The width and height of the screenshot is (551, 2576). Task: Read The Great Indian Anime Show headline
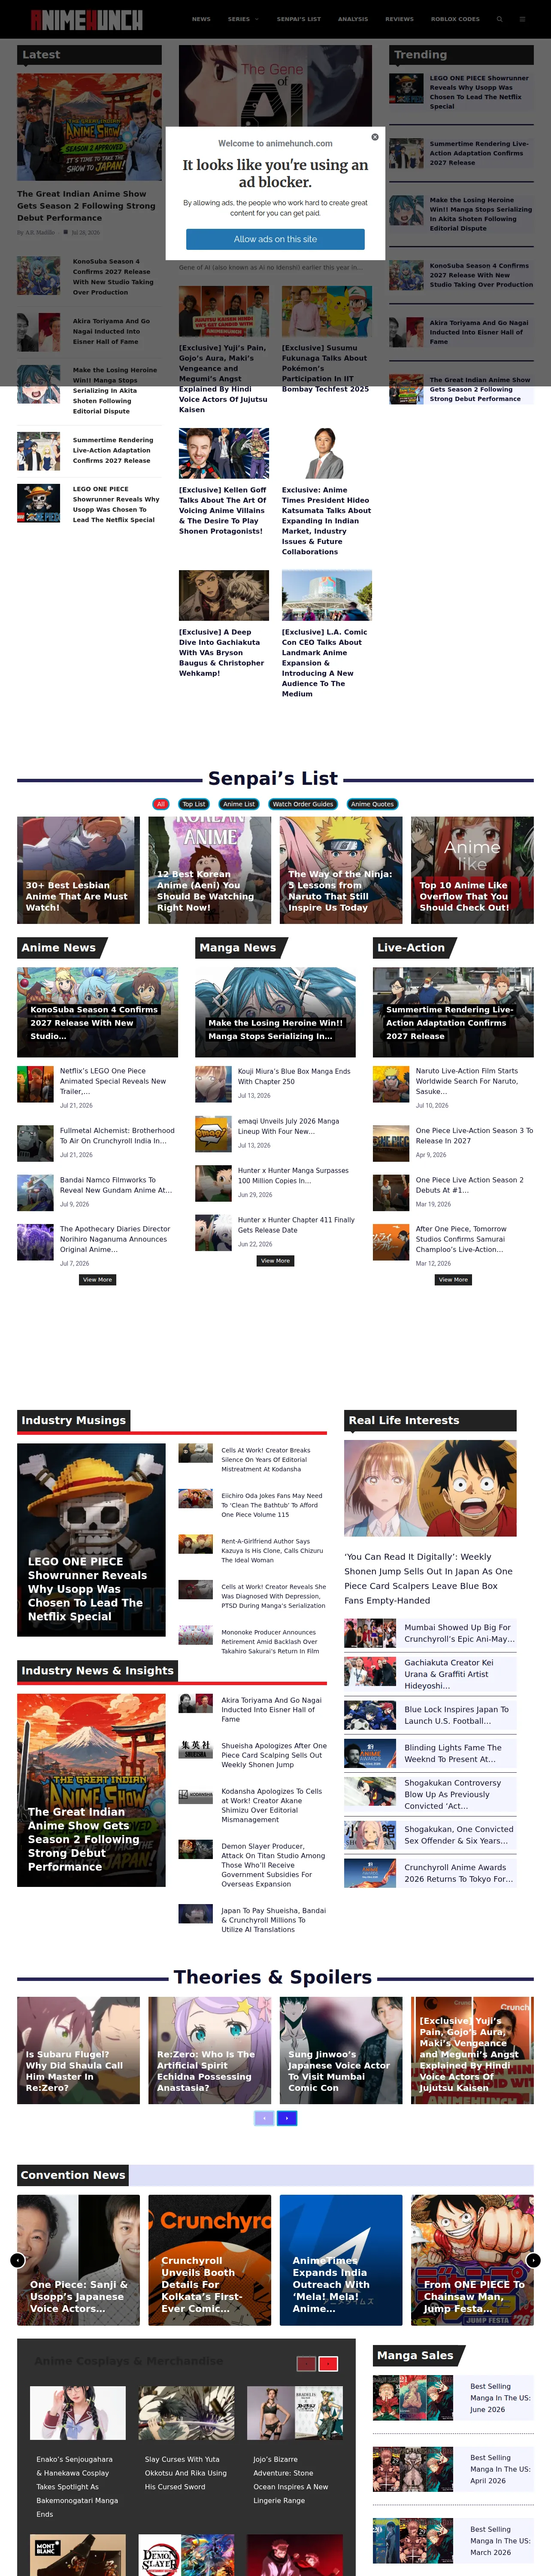[86, 206]
